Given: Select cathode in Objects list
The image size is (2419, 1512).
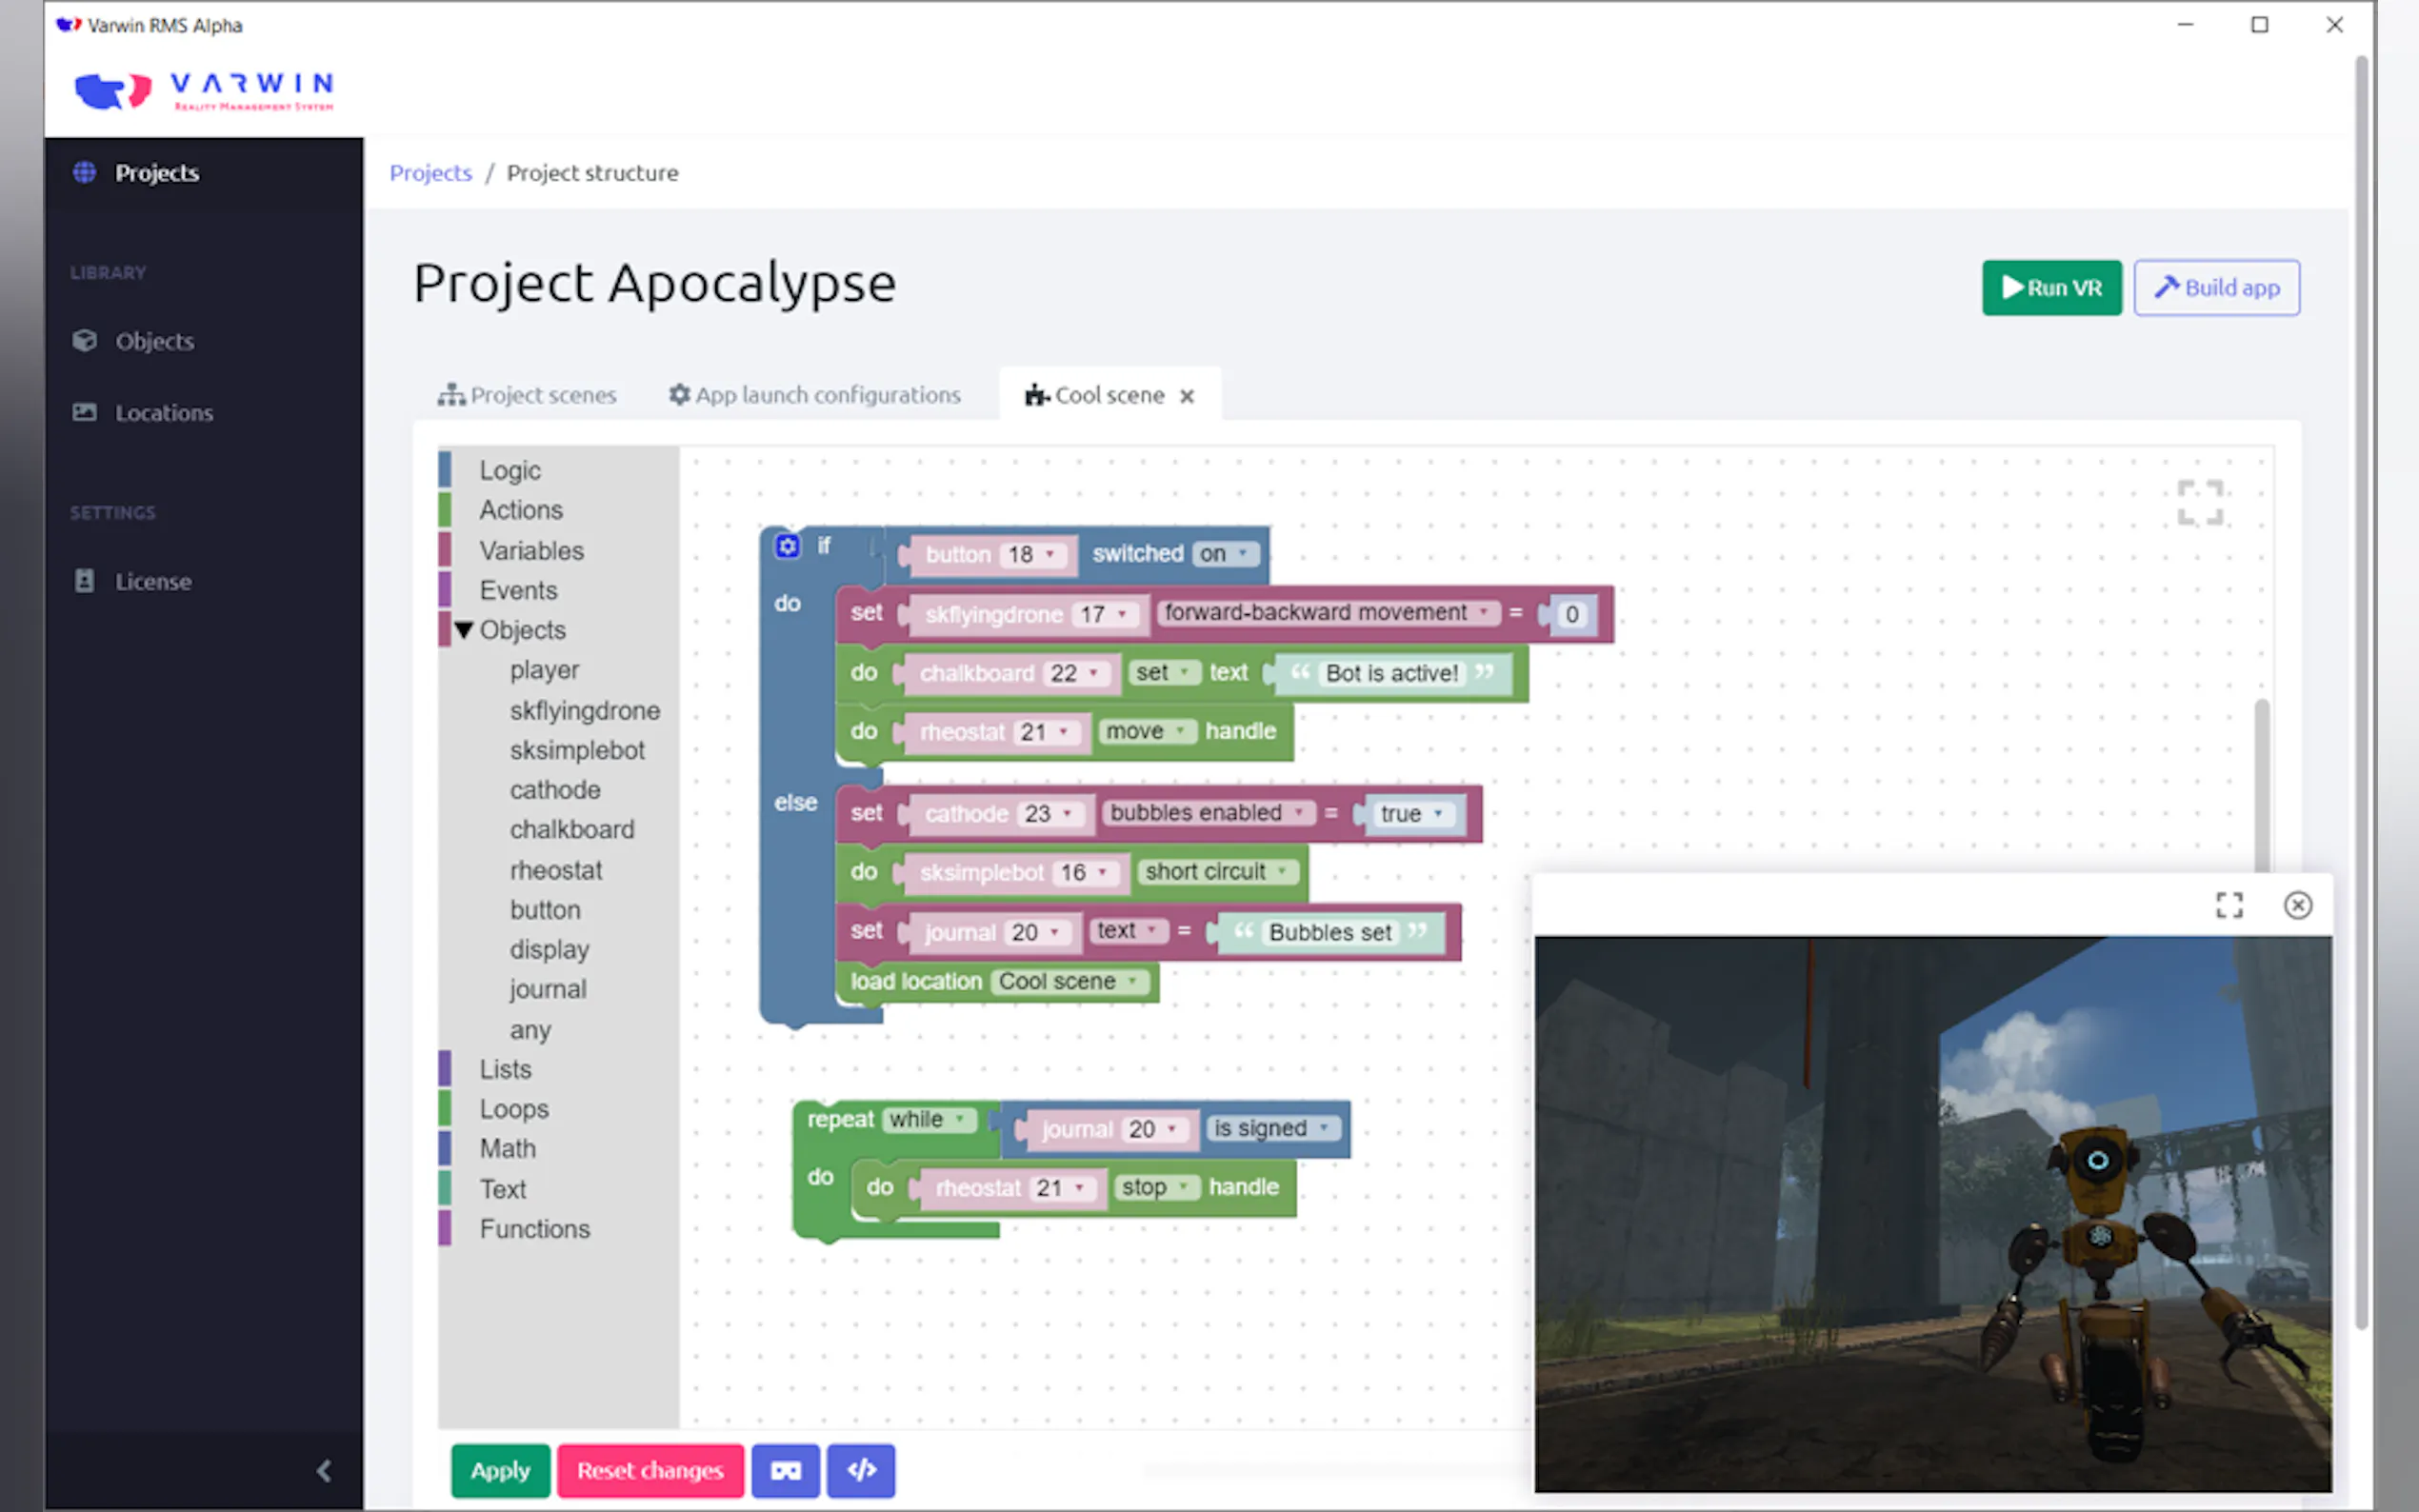Looking at the screenshot, I should pyautogui.click(x=555, y=790).
